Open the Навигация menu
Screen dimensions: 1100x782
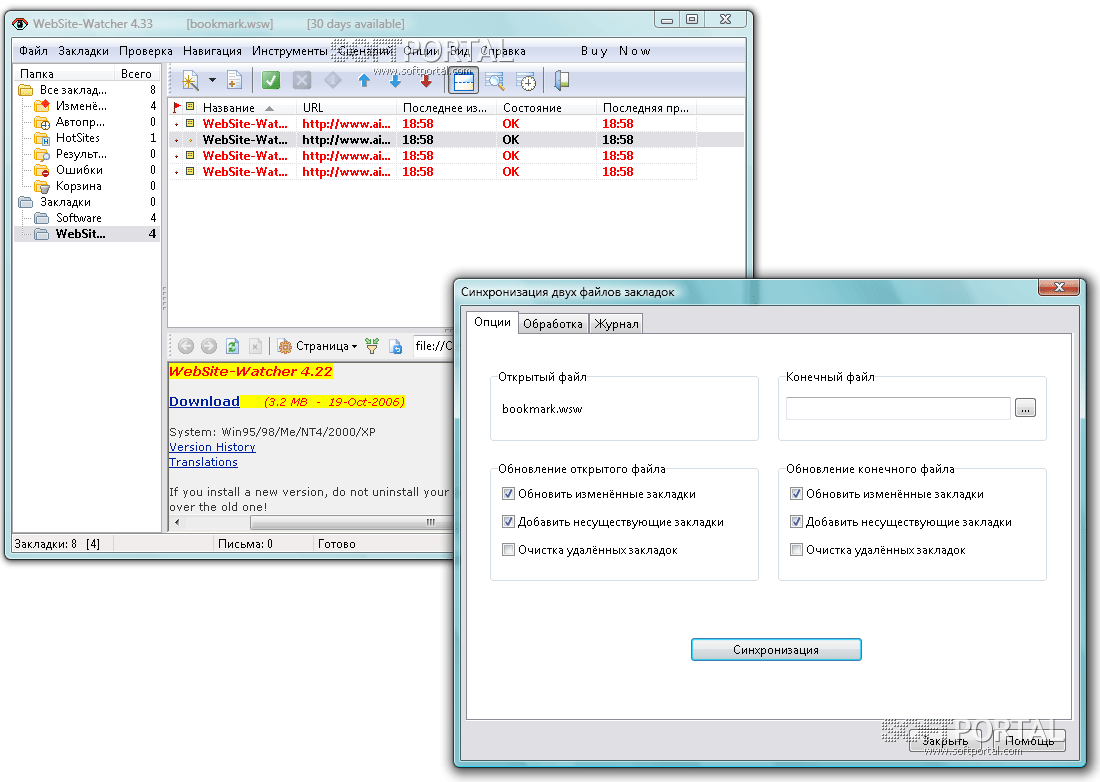213,51
